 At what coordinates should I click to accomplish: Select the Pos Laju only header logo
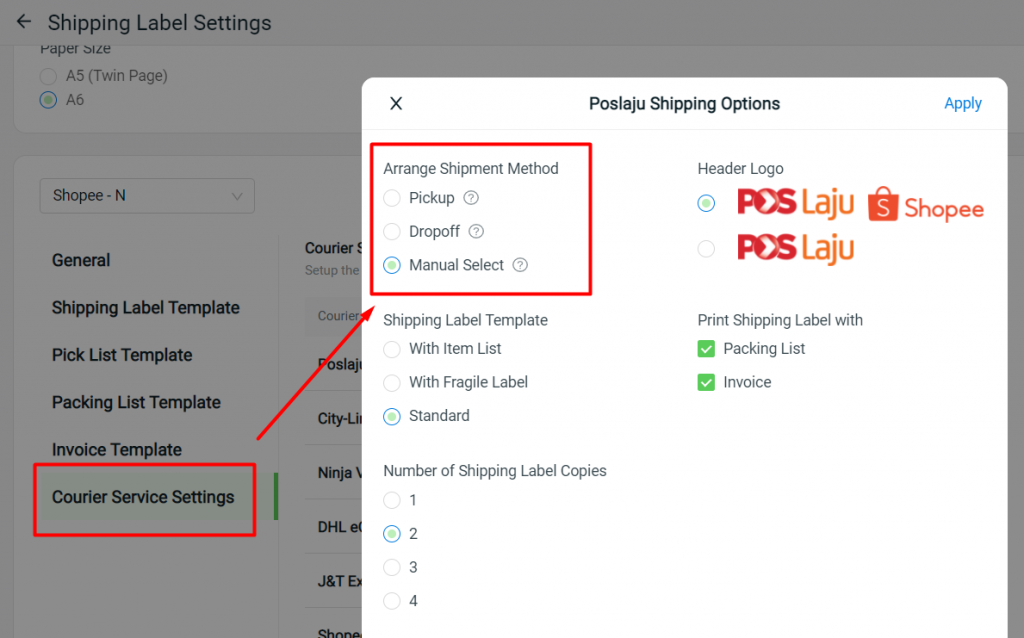tap(706, 248)
